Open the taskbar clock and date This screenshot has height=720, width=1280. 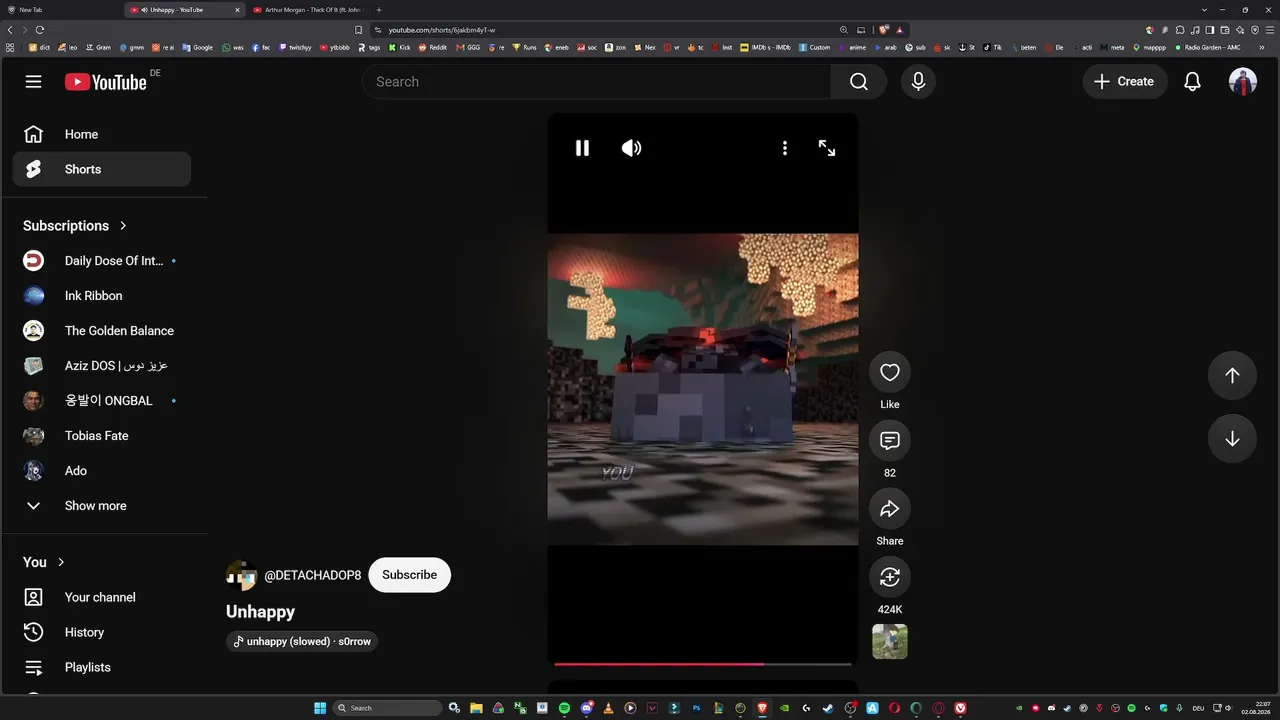tap(1255, 708)
